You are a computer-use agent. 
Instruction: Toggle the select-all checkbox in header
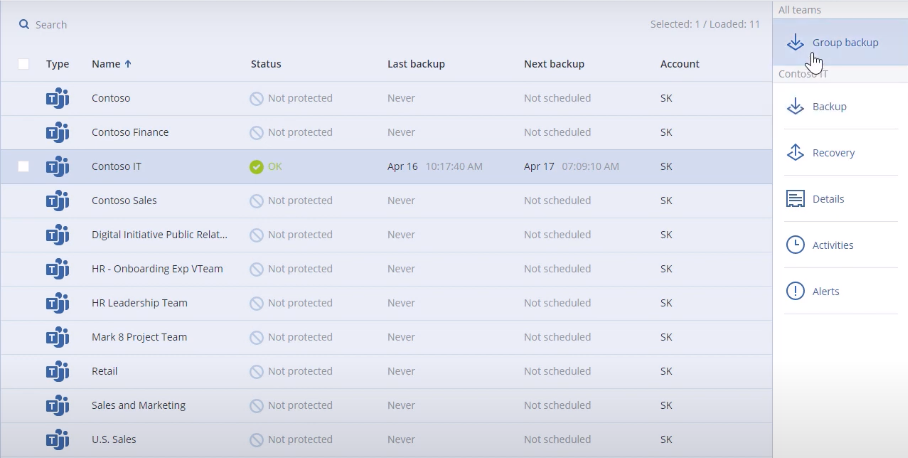23,64
